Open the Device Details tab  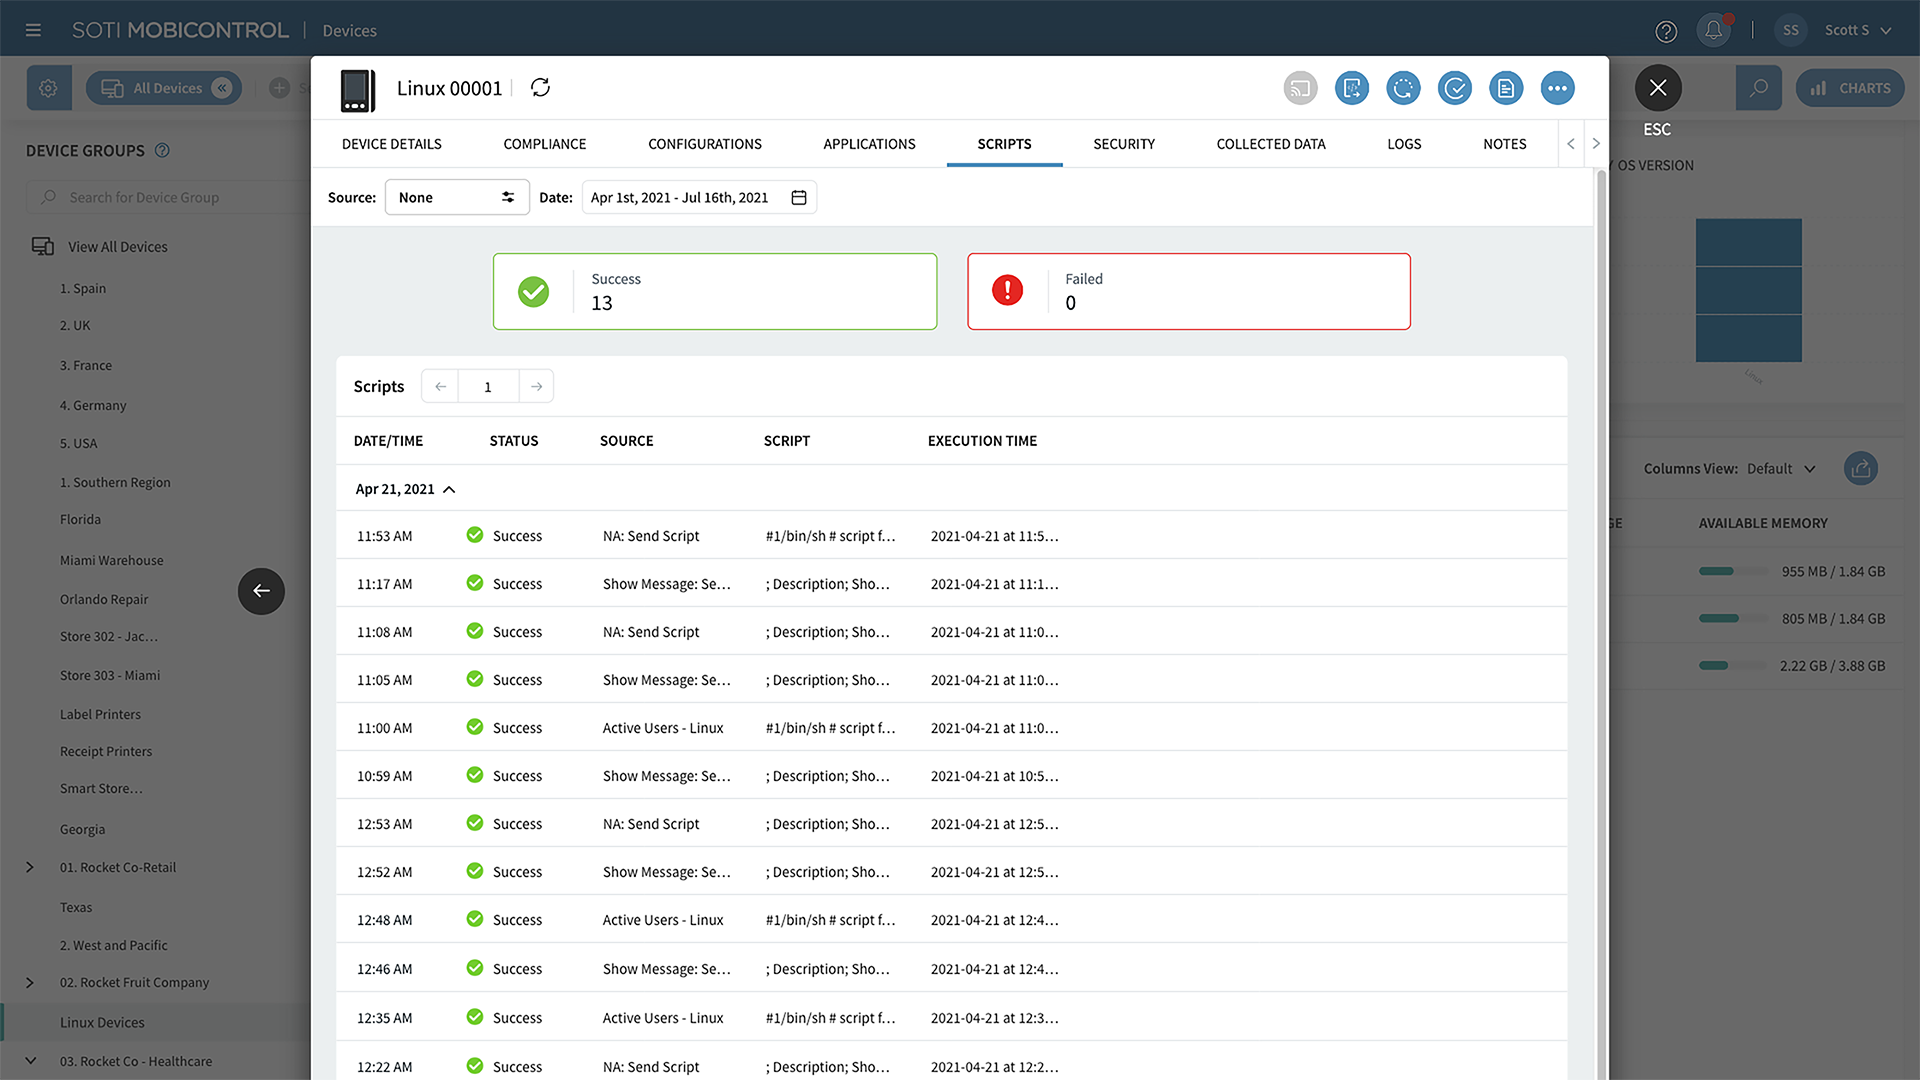[x=392, y=144]
